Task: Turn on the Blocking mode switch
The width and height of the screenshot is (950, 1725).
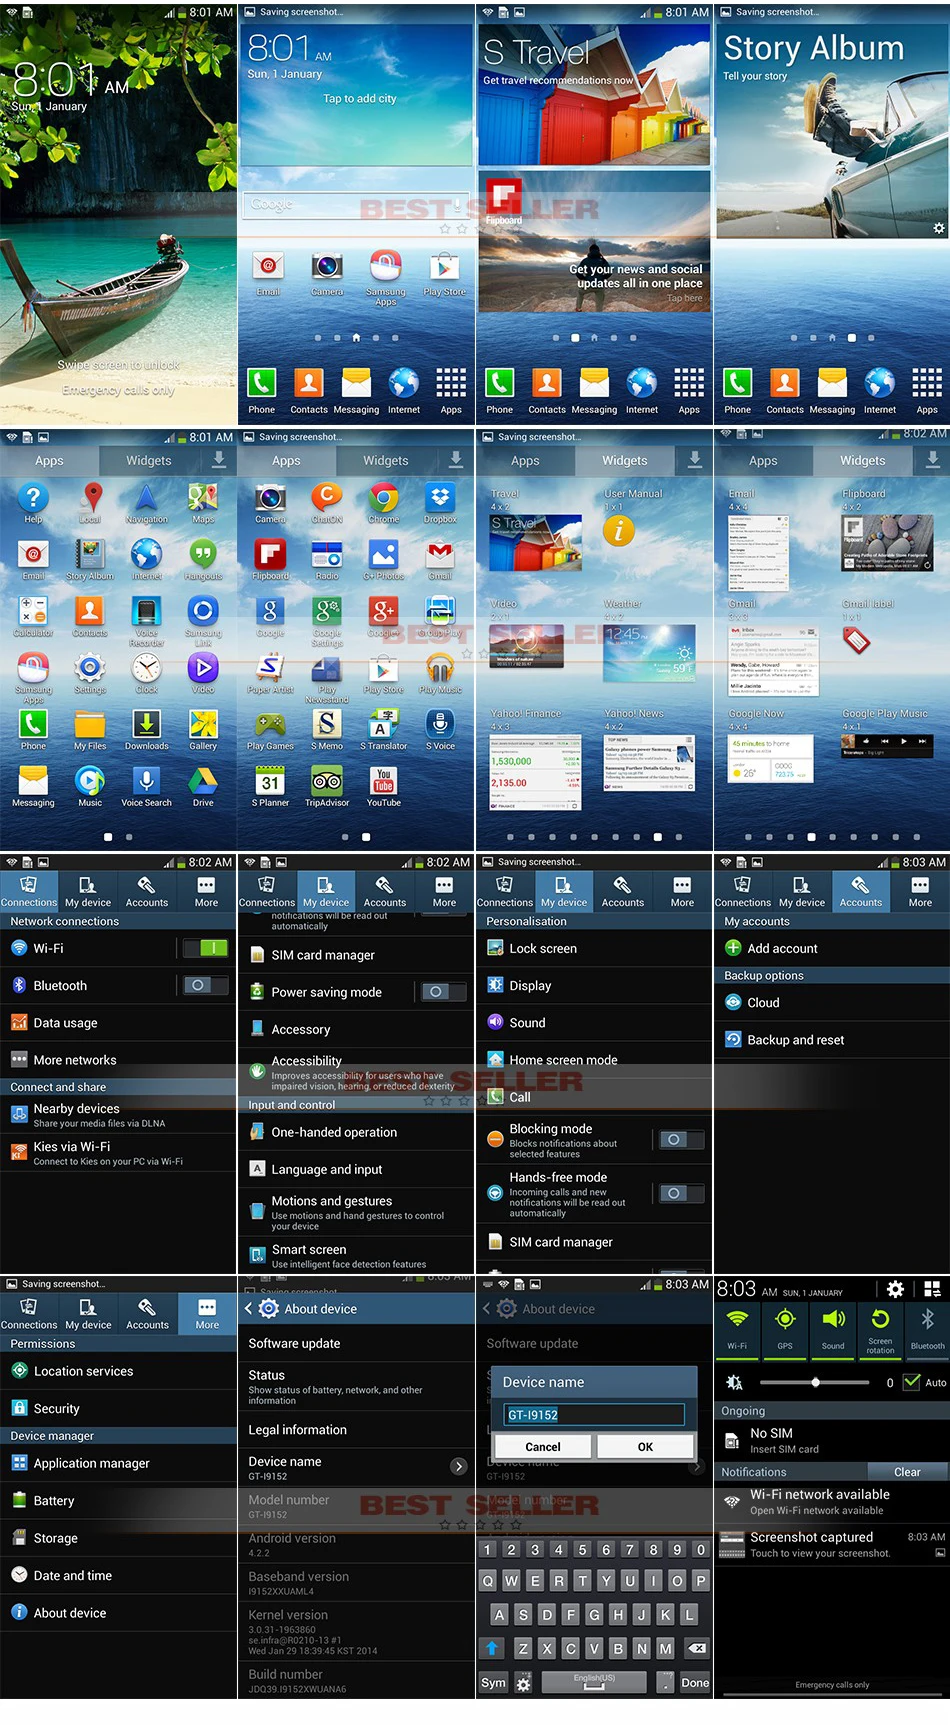Action: coord(681,1140)
